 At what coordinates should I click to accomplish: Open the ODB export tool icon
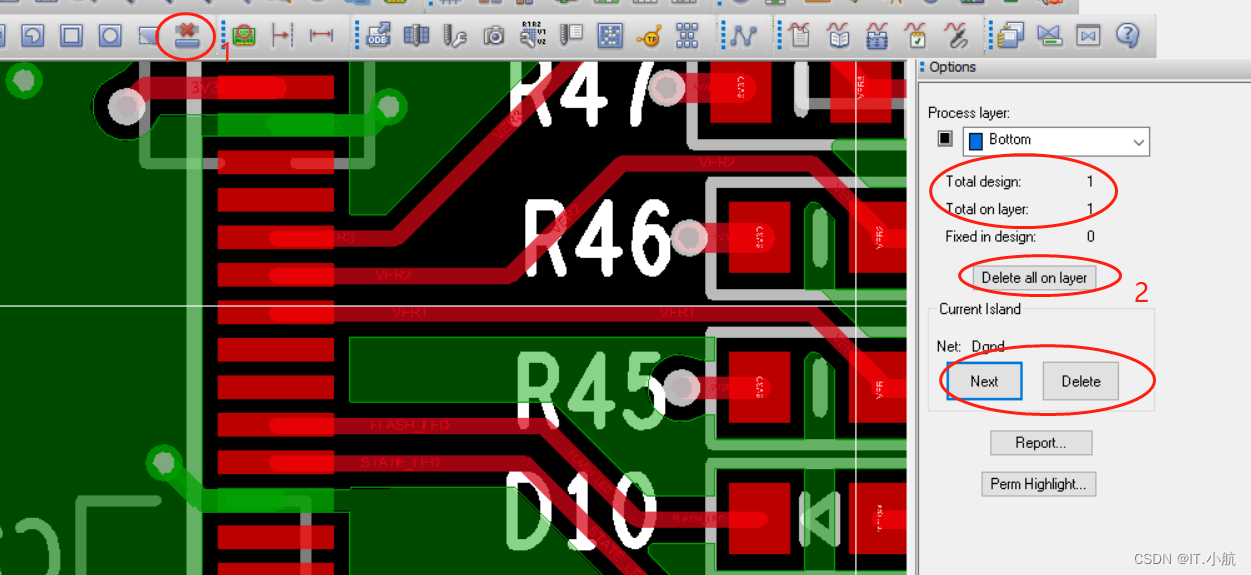[379, 36]
